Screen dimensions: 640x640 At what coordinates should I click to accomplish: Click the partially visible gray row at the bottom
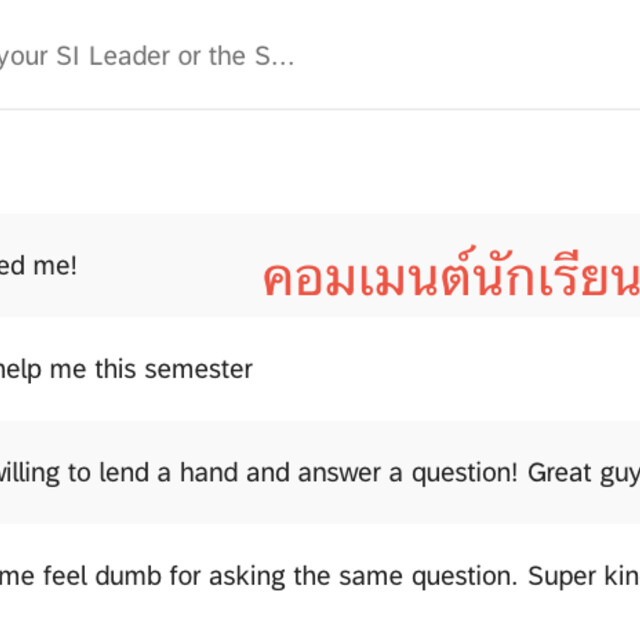point(320,634)
